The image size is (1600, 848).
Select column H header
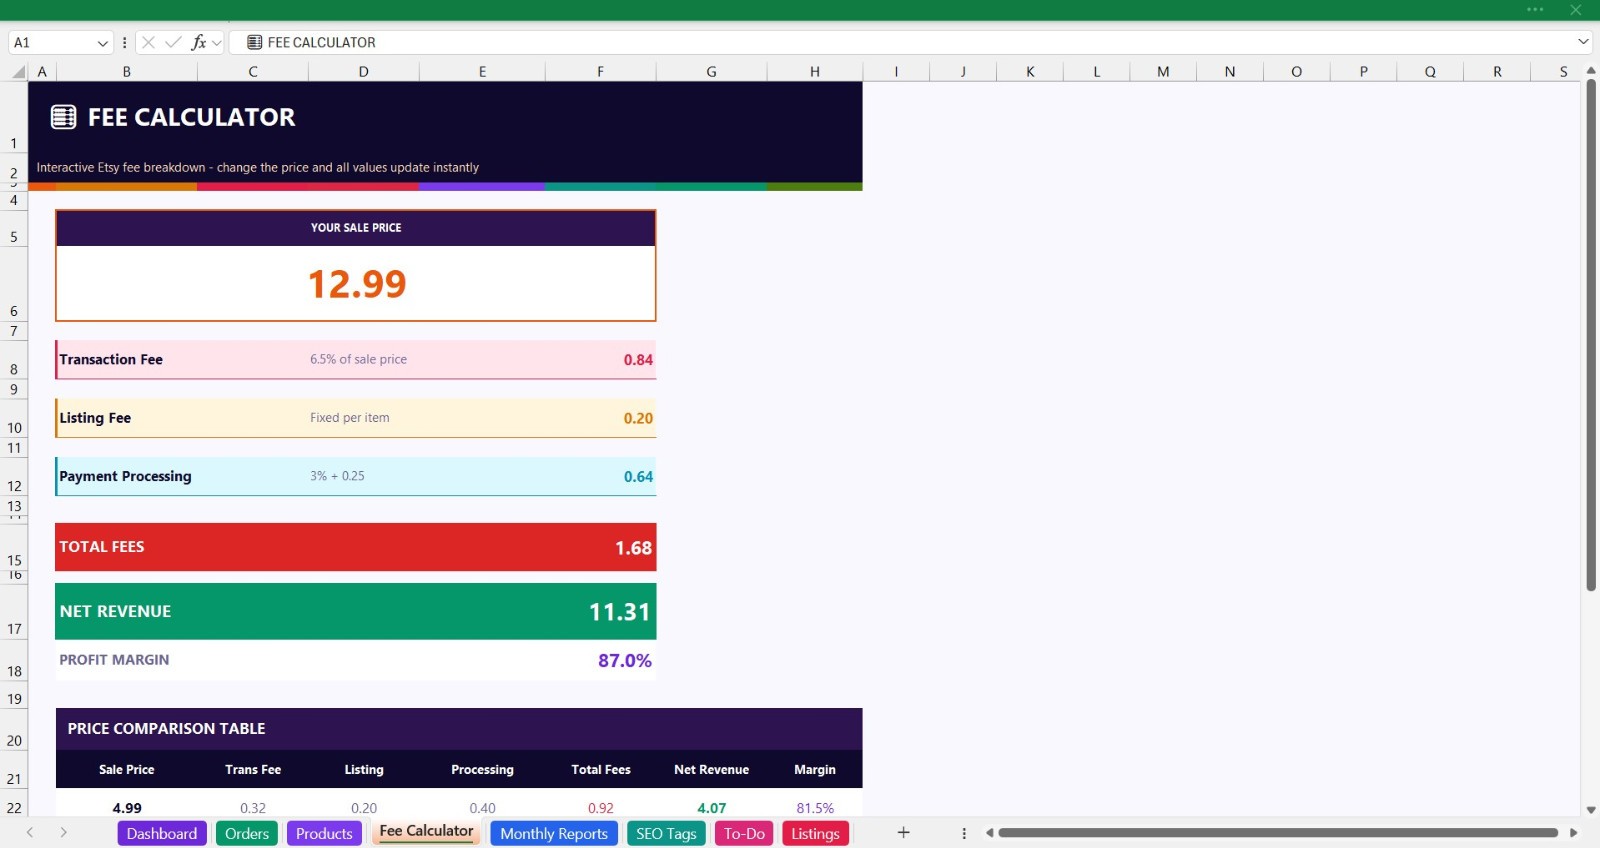click(x=815, y=71)
